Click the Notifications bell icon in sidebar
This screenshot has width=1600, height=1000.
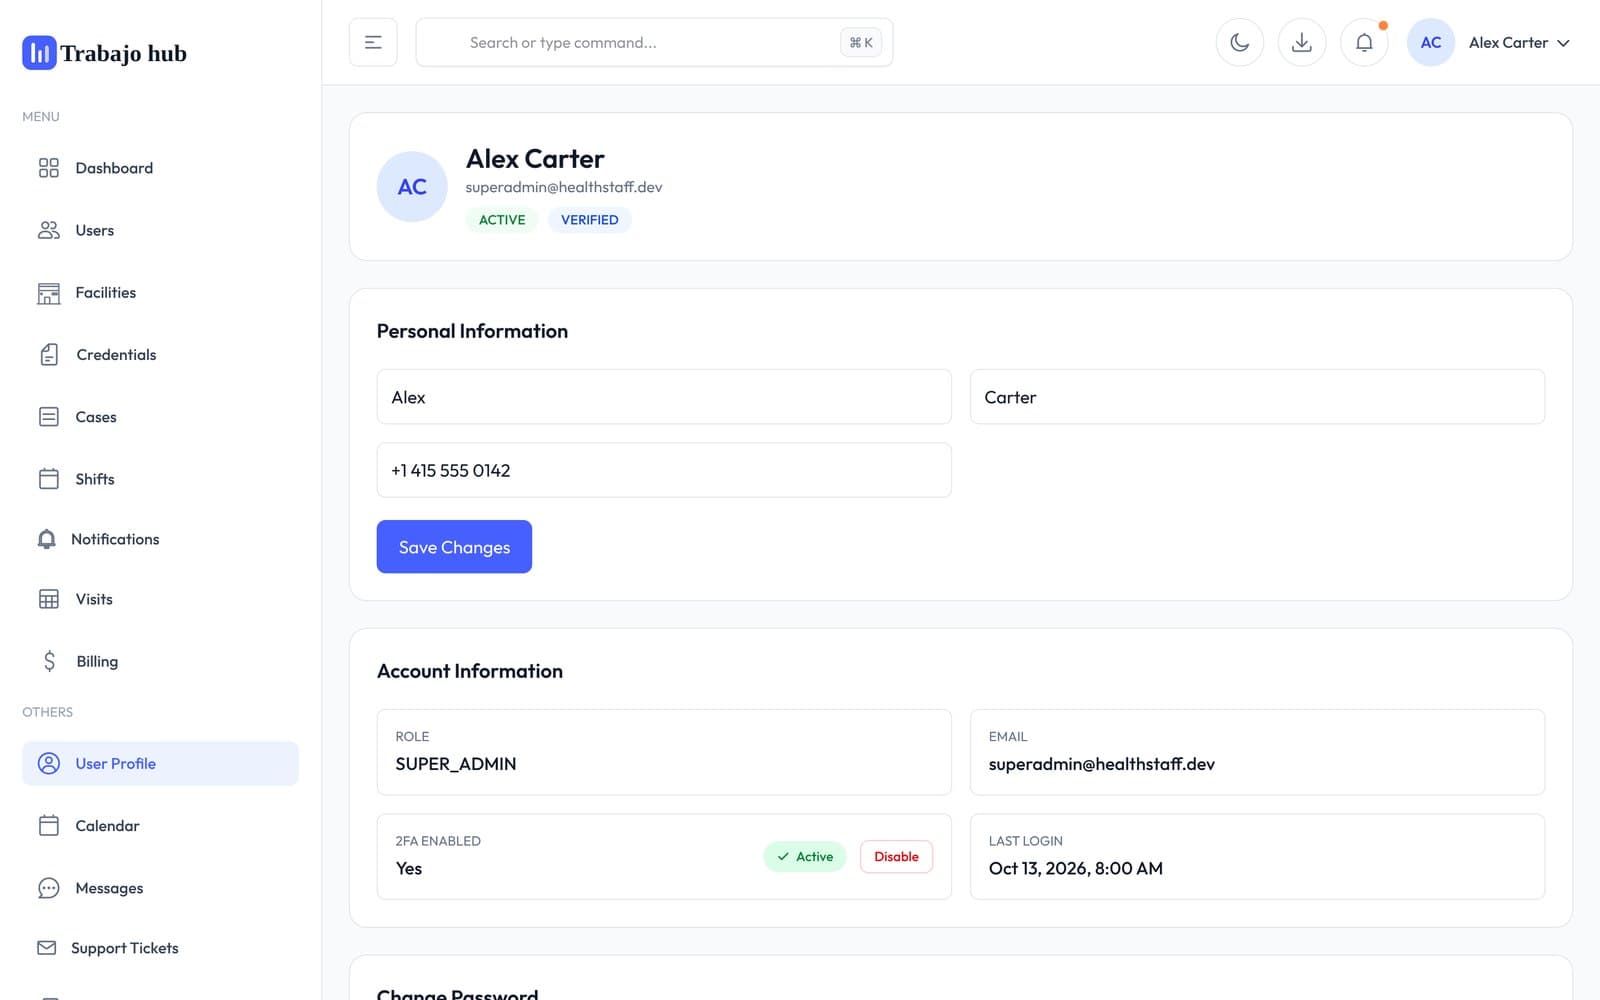[46, 539]
